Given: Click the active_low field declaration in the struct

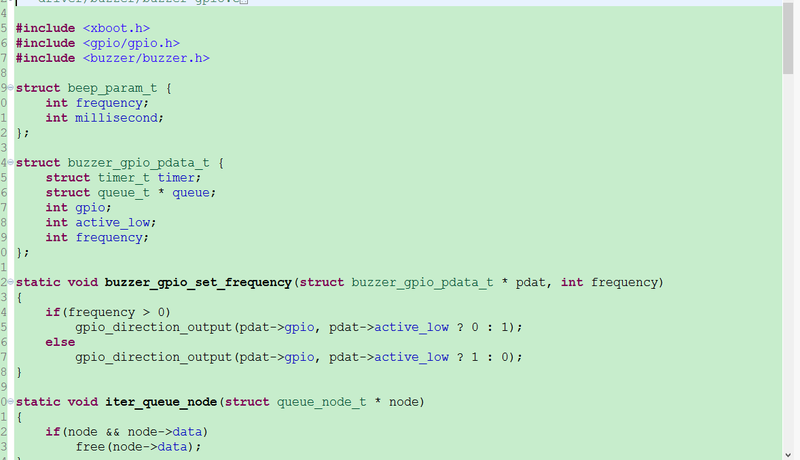Looking at the screenshot, I should pyautogui.click(x=113, y=223).
